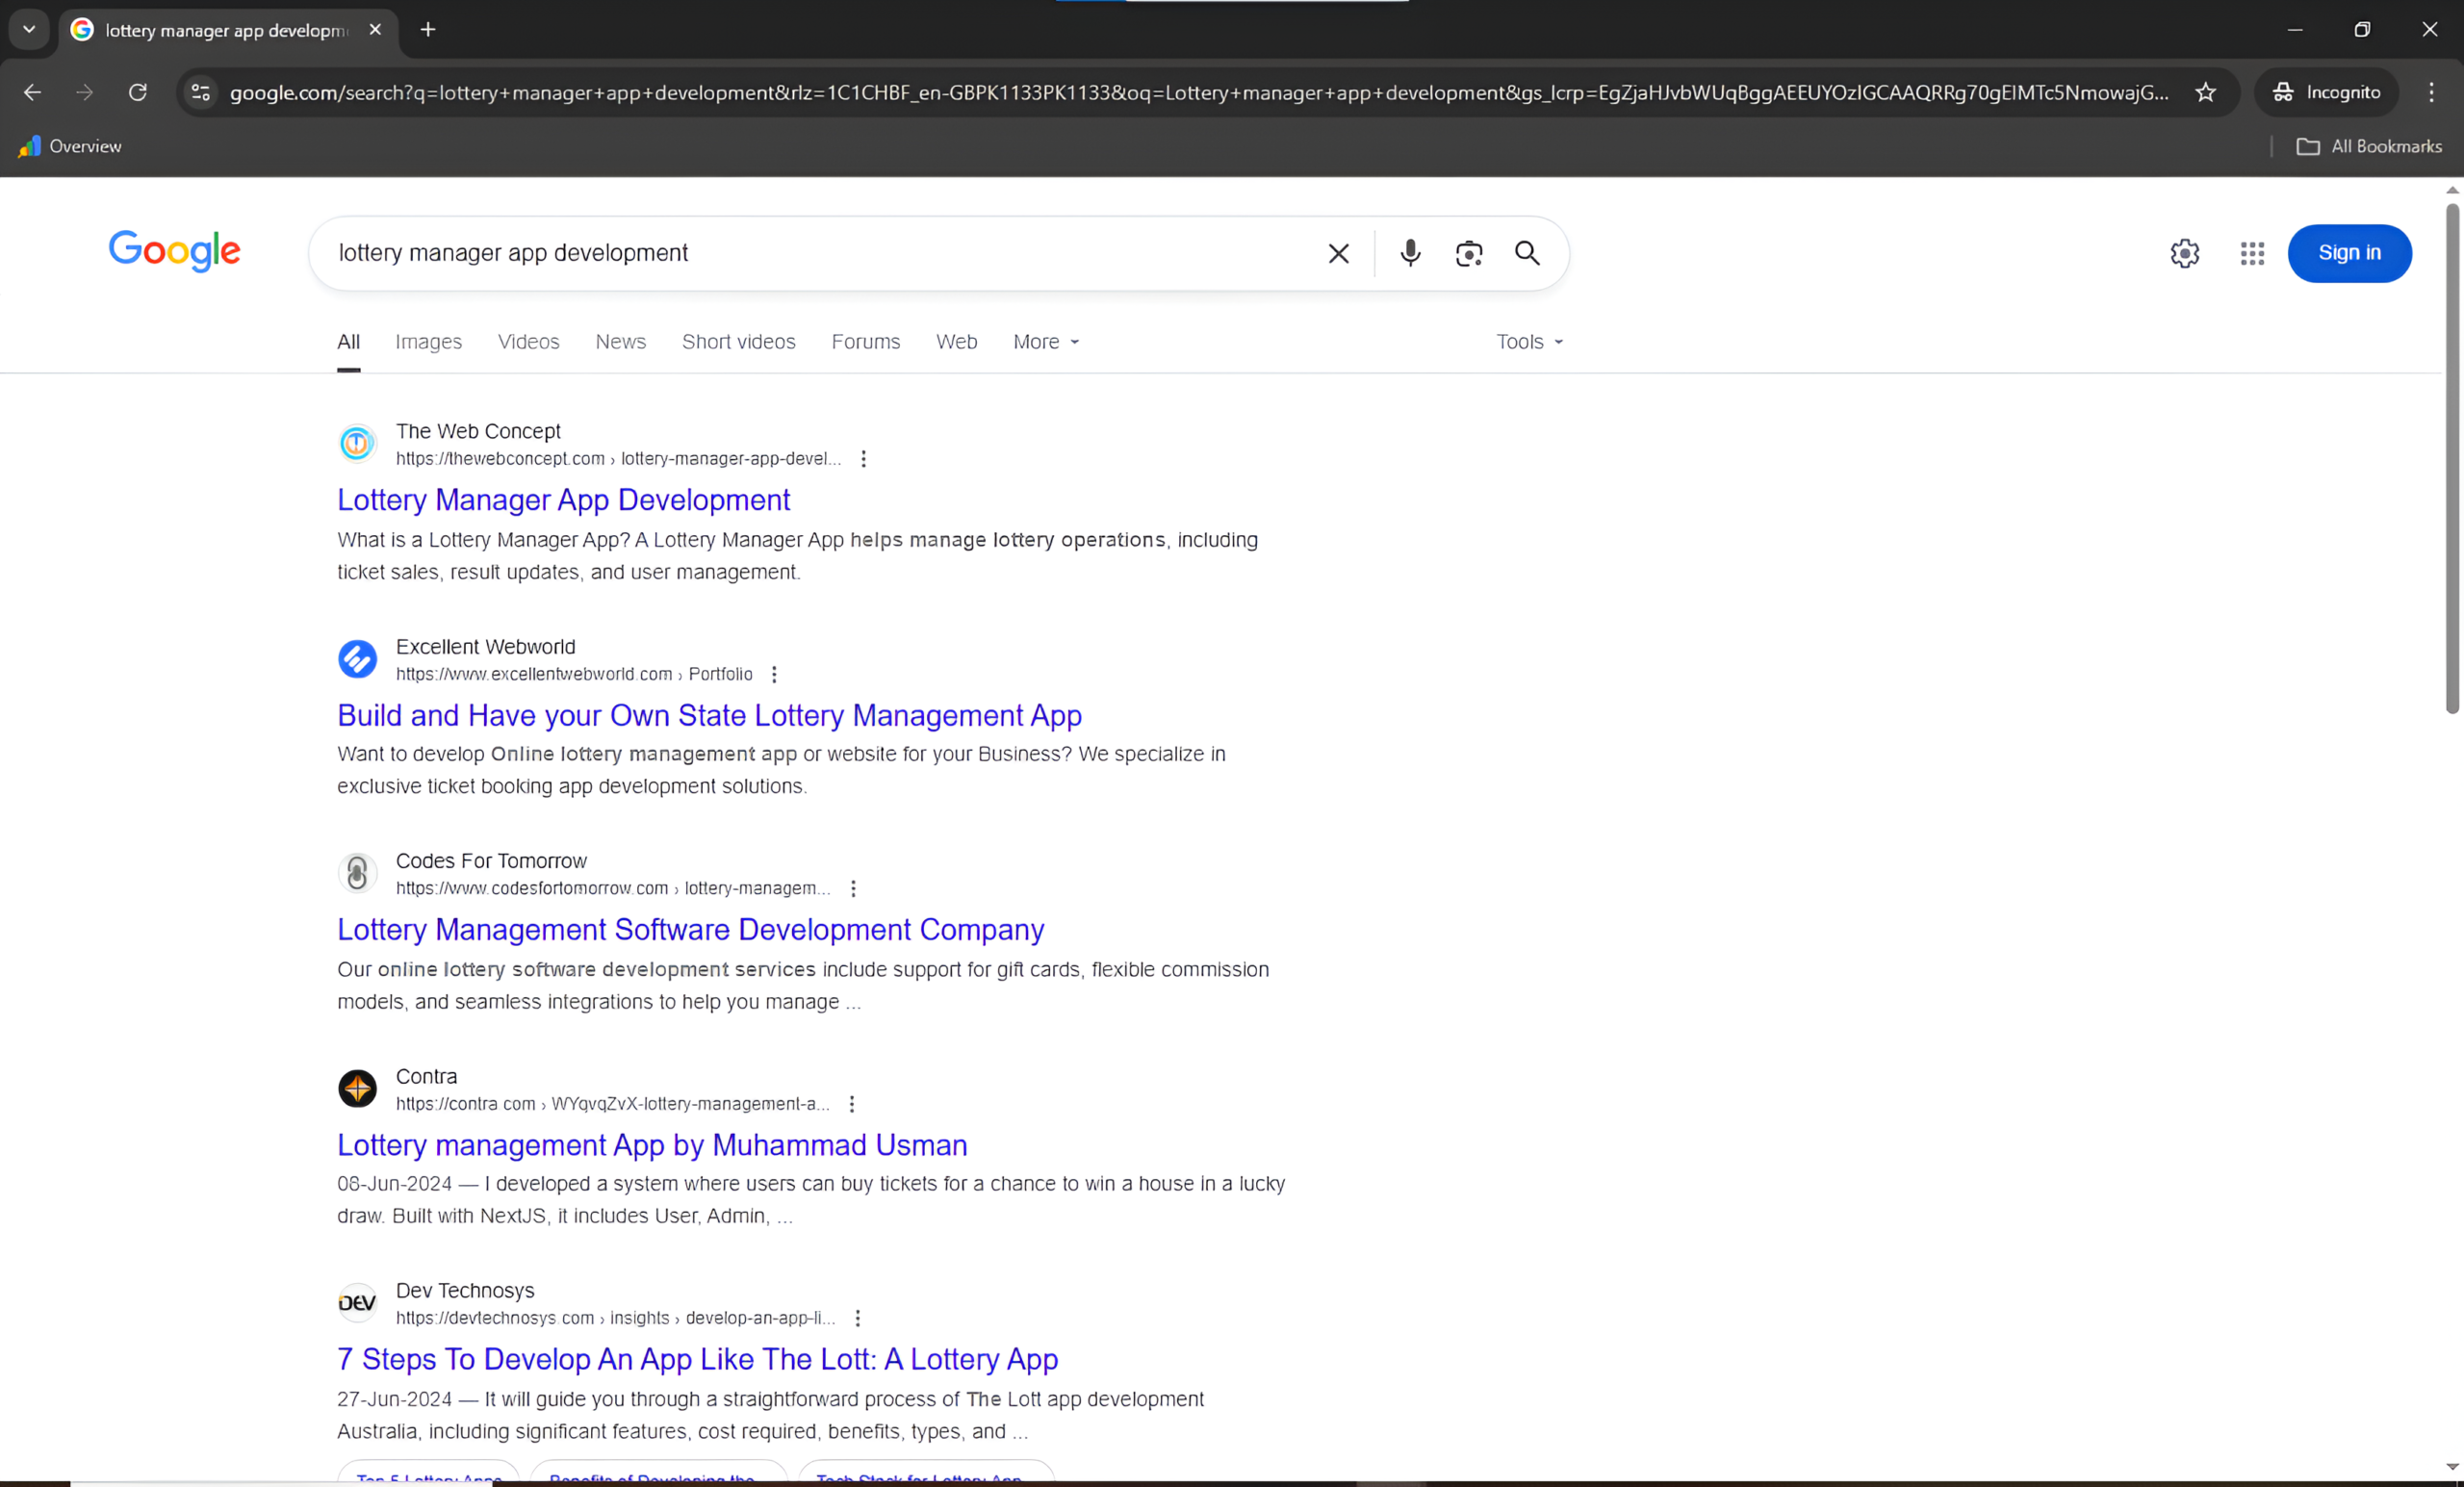Open quick settings gear icon
The height and width of the screenshot is (1487, 2464).
[x=2184, y=253]
